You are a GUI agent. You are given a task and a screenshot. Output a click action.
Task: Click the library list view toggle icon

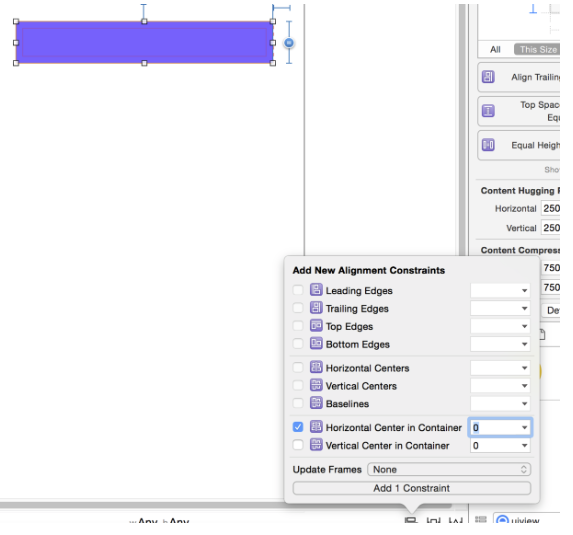click(481, 519)
